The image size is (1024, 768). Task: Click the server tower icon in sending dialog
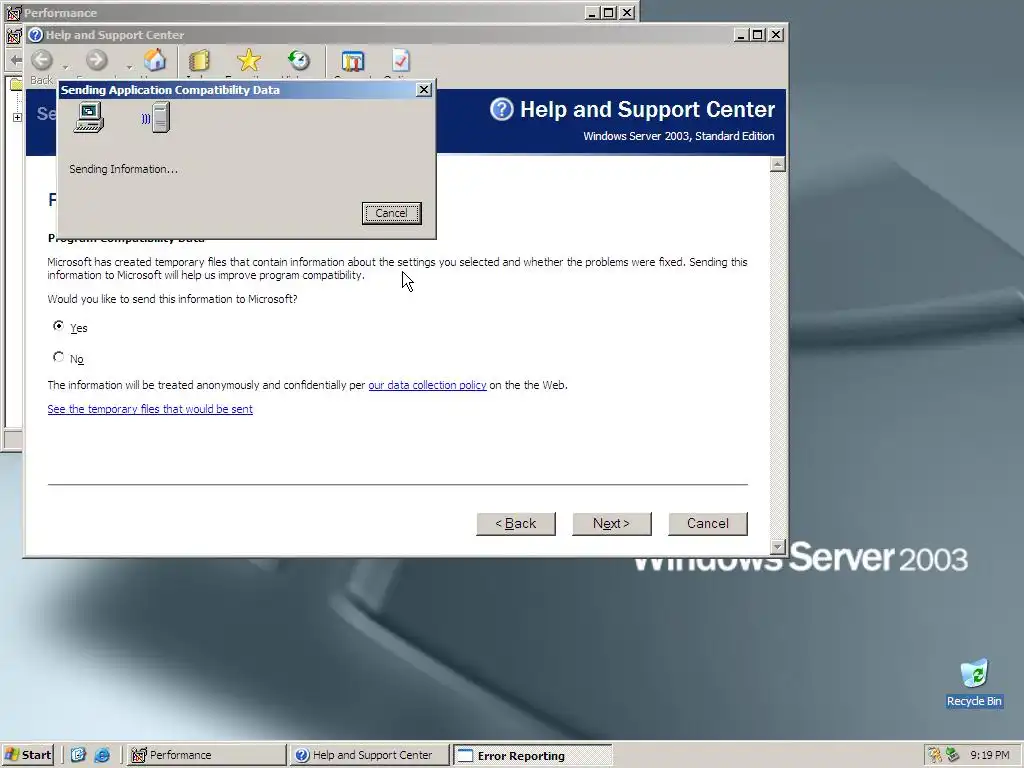161,118
